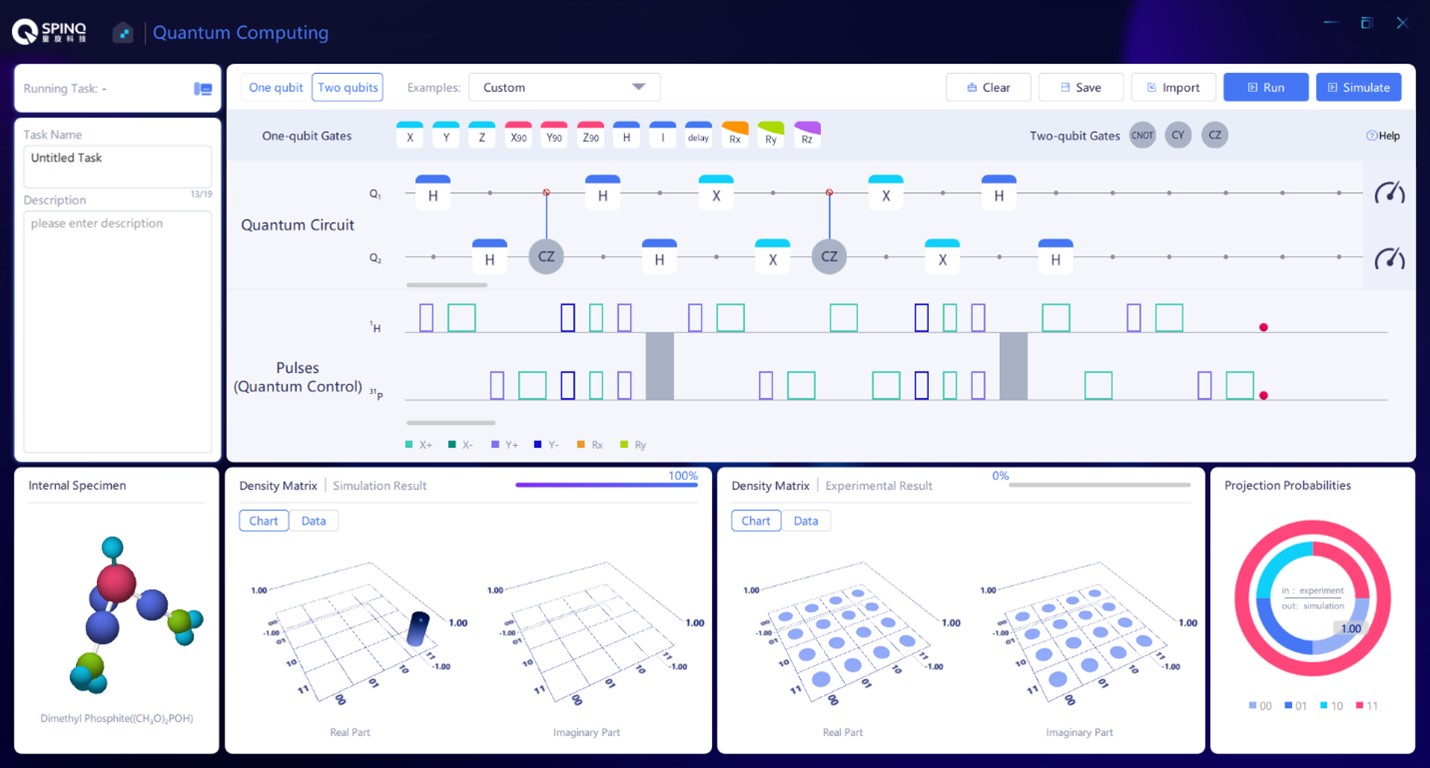Click the Pulses panel horizontal scrollbar
The width and height of the screenshot is (1430, 768).
click(x=451, y=423)
